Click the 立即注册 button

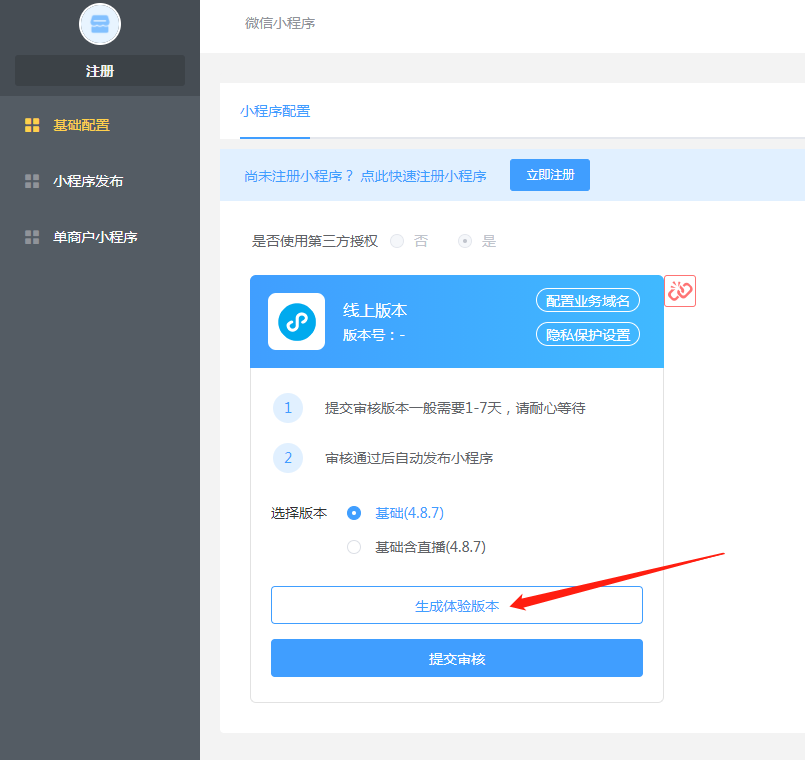[550, 175]
